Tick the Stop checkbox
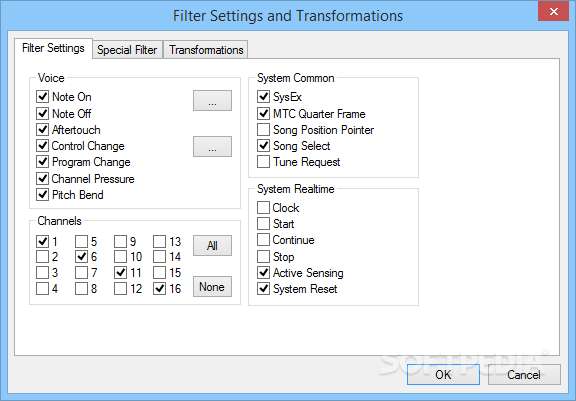Image resolution: width=576 pixels, height=401 pixels. point(263,256)
